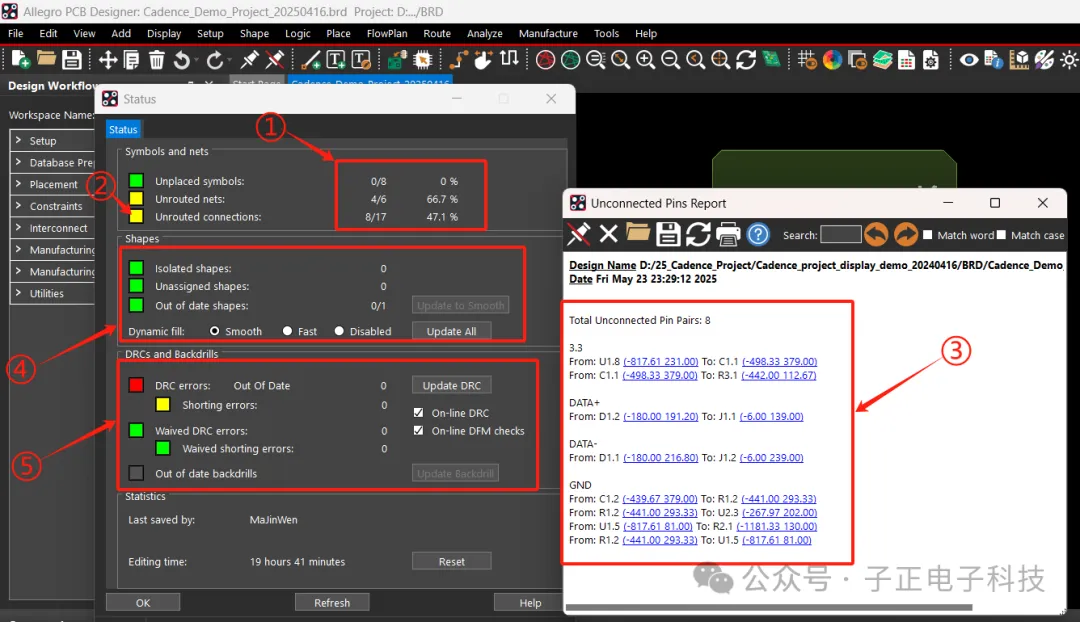The image size is (1080, 622).
Task: Select the Status tab in dialog
Action: pyautogui.click(x=123, y=129)
